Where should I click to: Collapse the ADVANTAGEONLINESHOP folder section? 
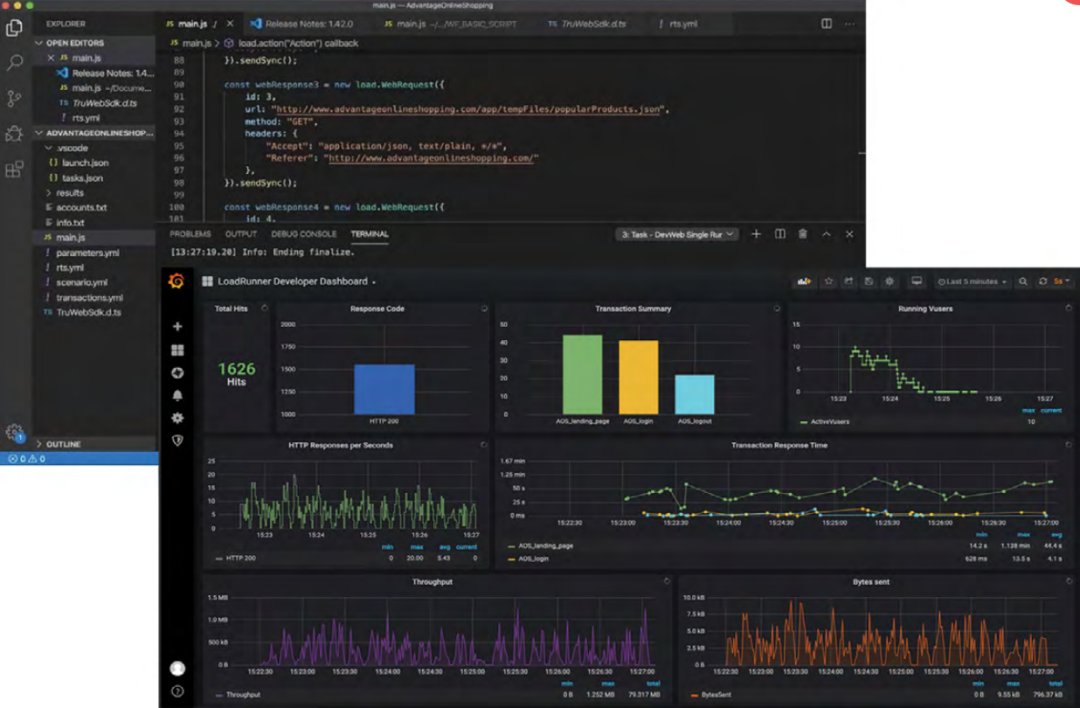point(94,133)
